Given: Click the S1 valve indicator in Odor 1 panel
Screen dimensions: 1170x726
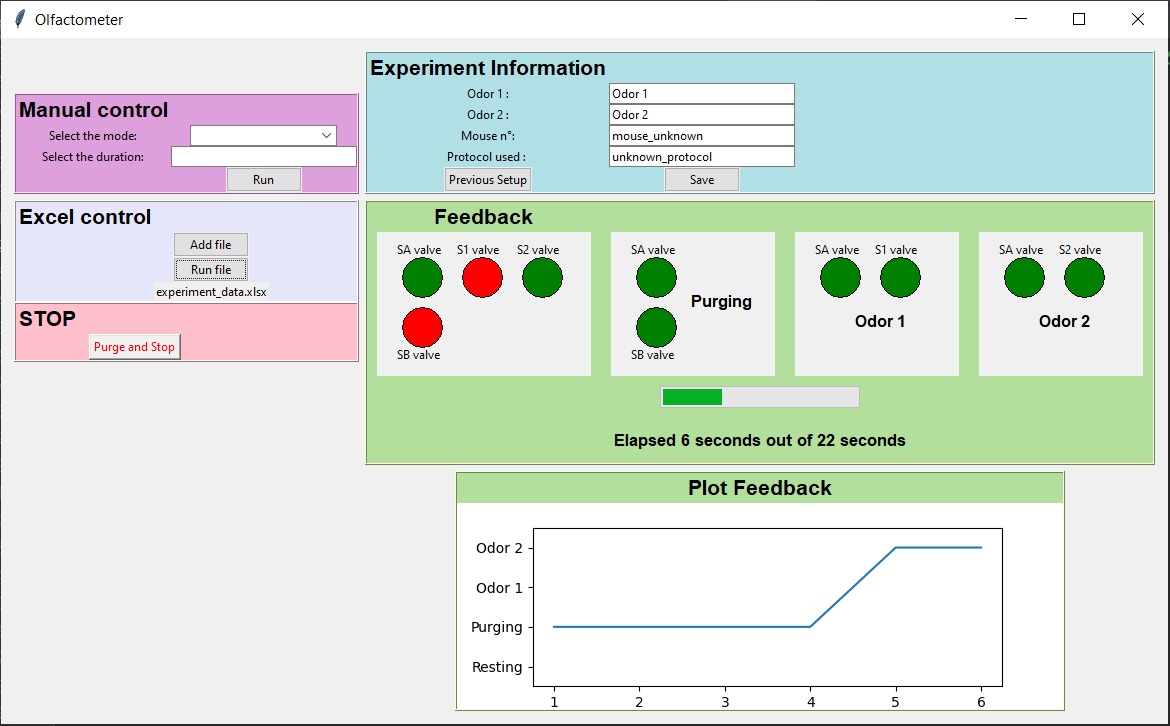Looking at the screenshot, I should pyautogui.click(x=900, y=278).
